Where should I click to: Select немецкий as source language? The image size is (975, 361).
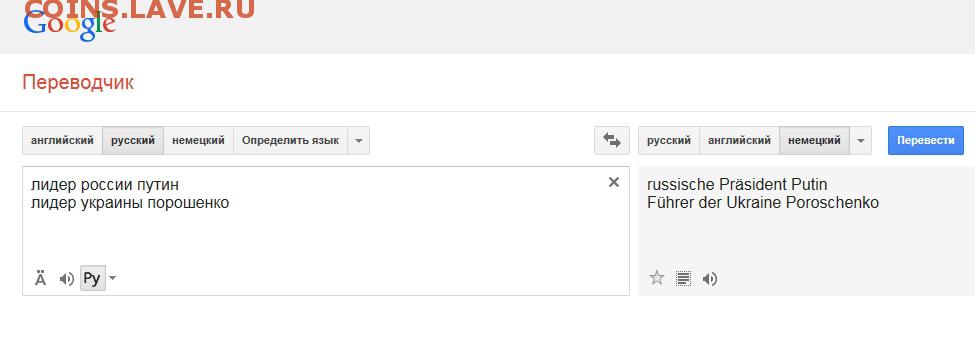[198, 140]
